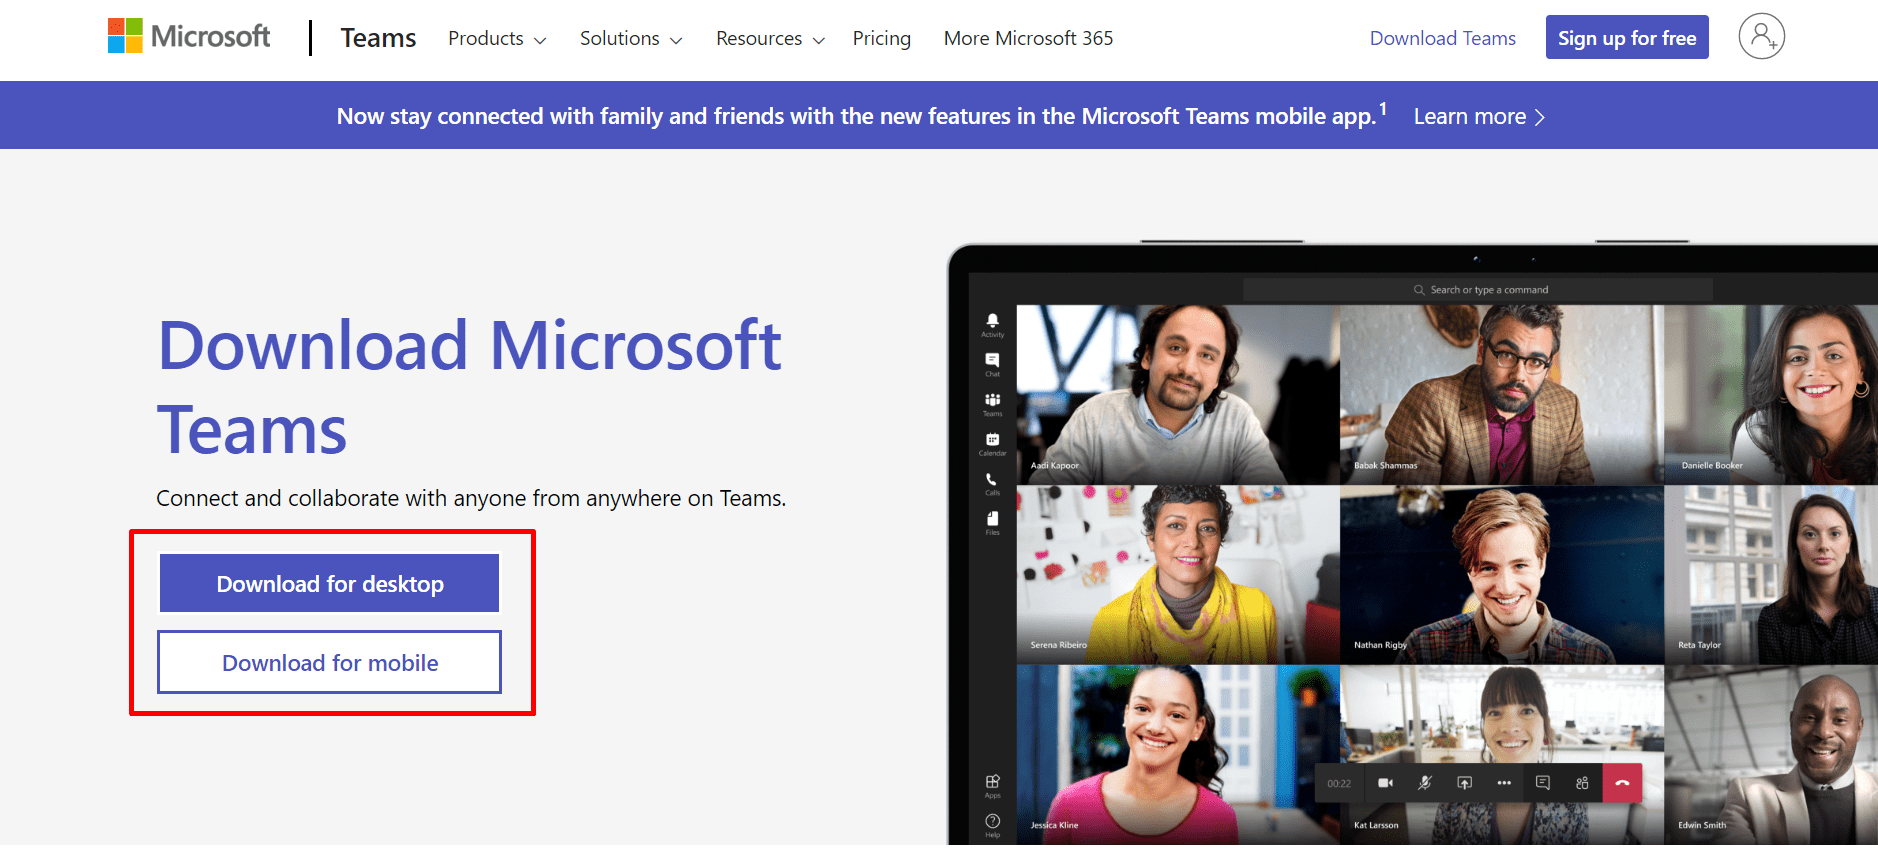This screenshot has width=1878, height=852.
Task: Open the Pricing menu item
Action: pyautogui.click(x=881, y=38)
